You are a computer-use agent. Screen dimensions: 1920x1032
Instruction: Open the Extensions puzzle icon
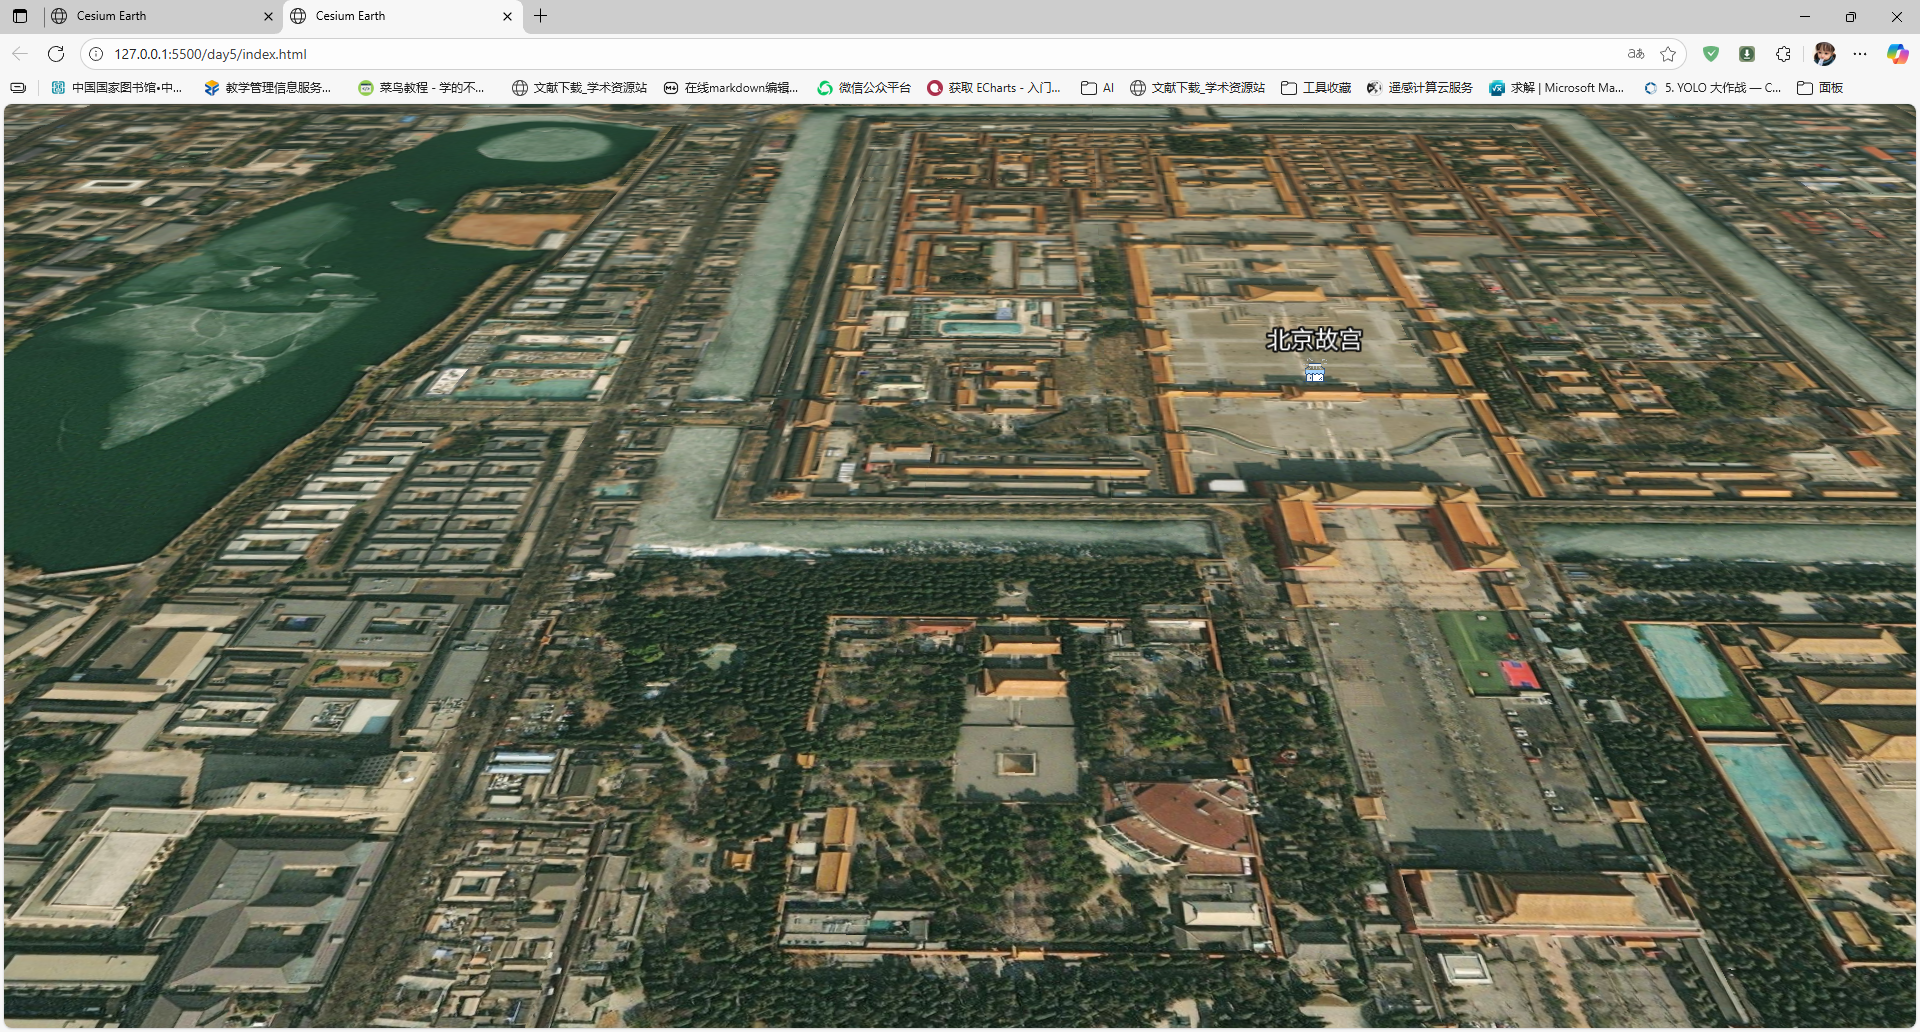click(x=1783, y=54)
